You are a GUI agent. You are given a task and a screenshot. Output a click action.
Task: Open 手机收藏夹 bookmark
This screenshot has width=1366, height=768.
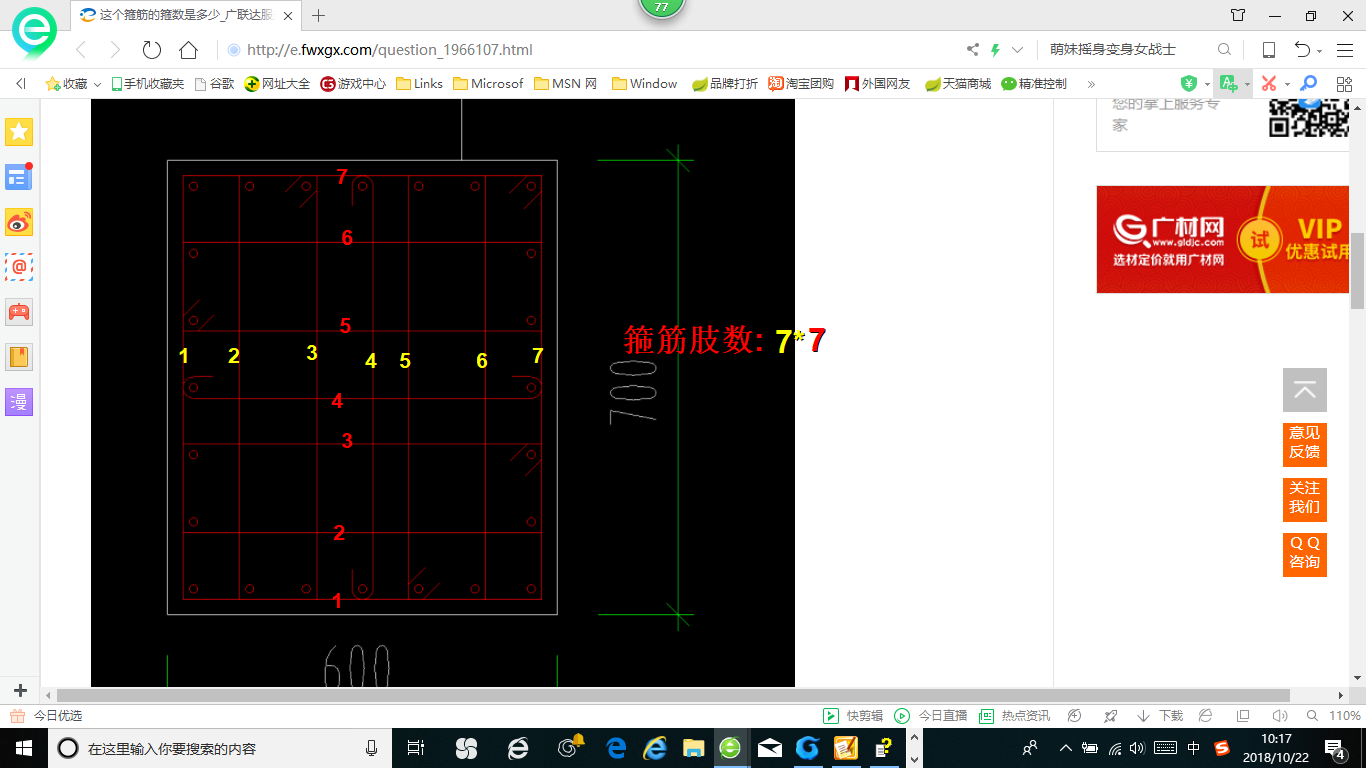(x=147, y=84)
